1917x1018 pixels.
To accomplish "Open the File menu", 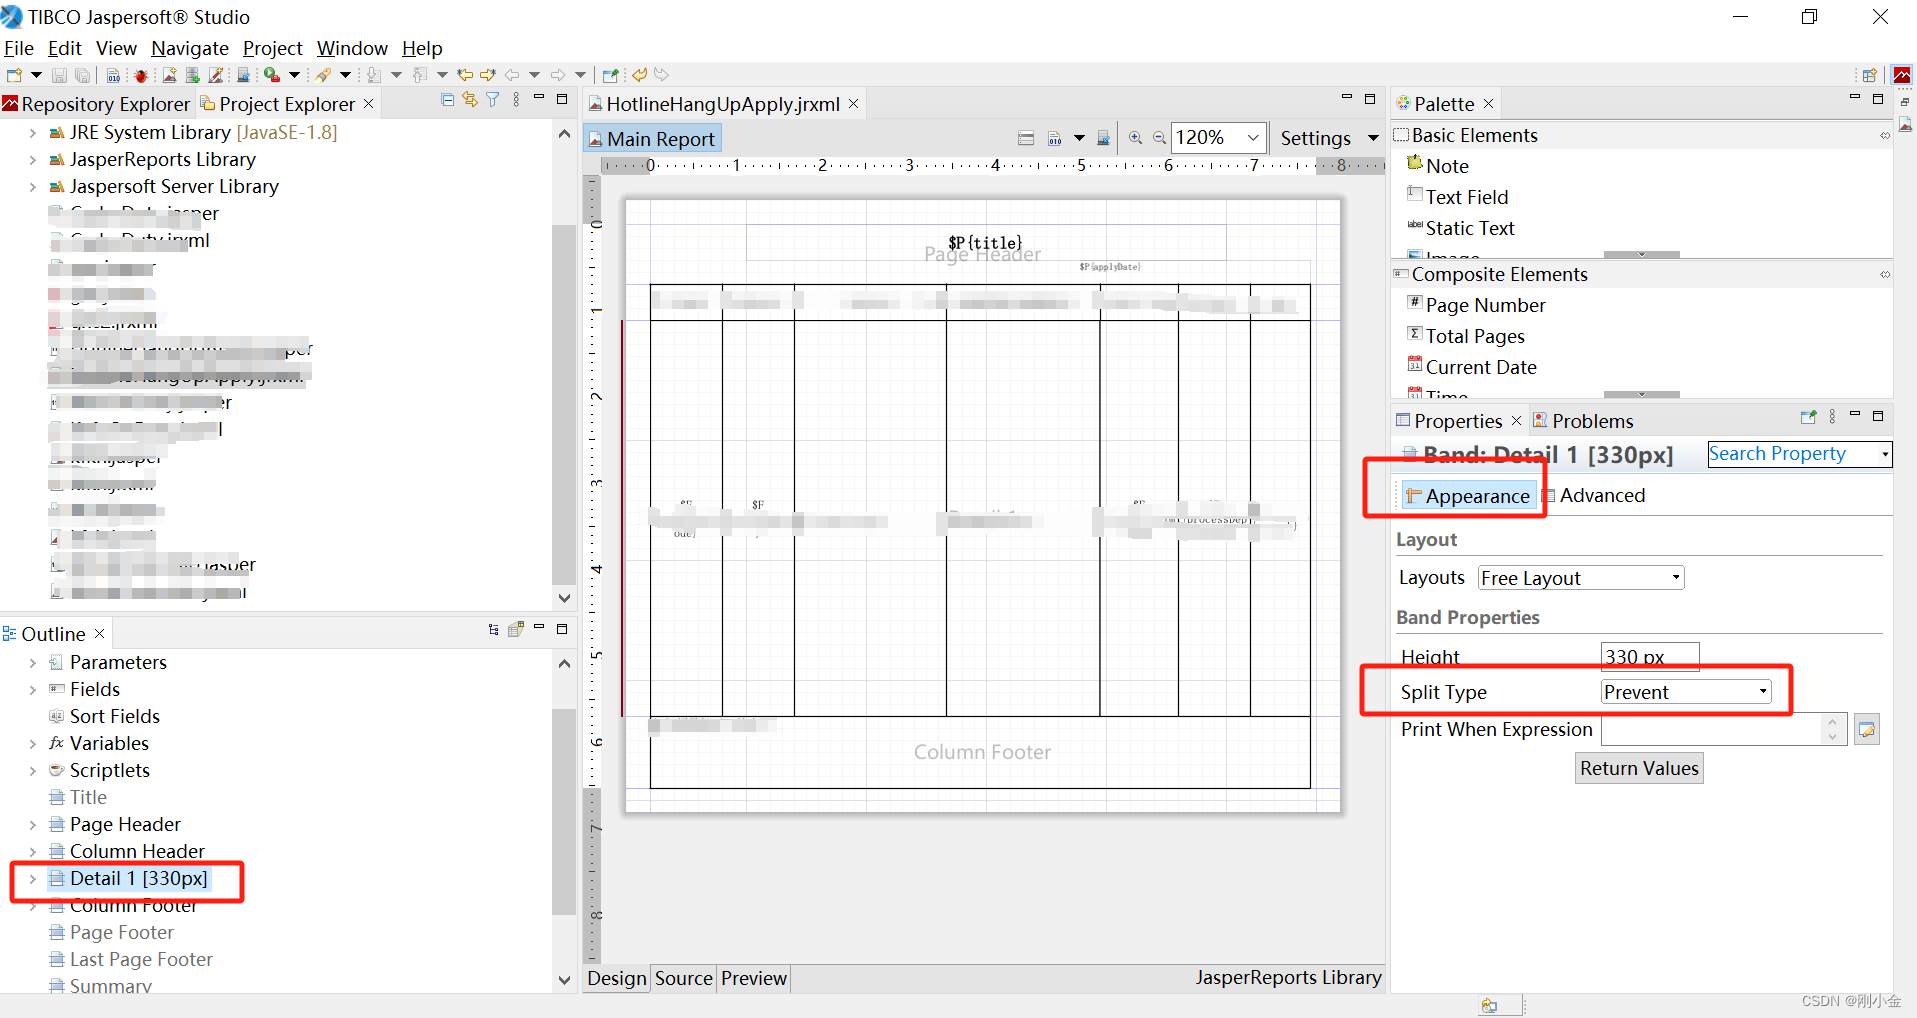I will 19,48.
